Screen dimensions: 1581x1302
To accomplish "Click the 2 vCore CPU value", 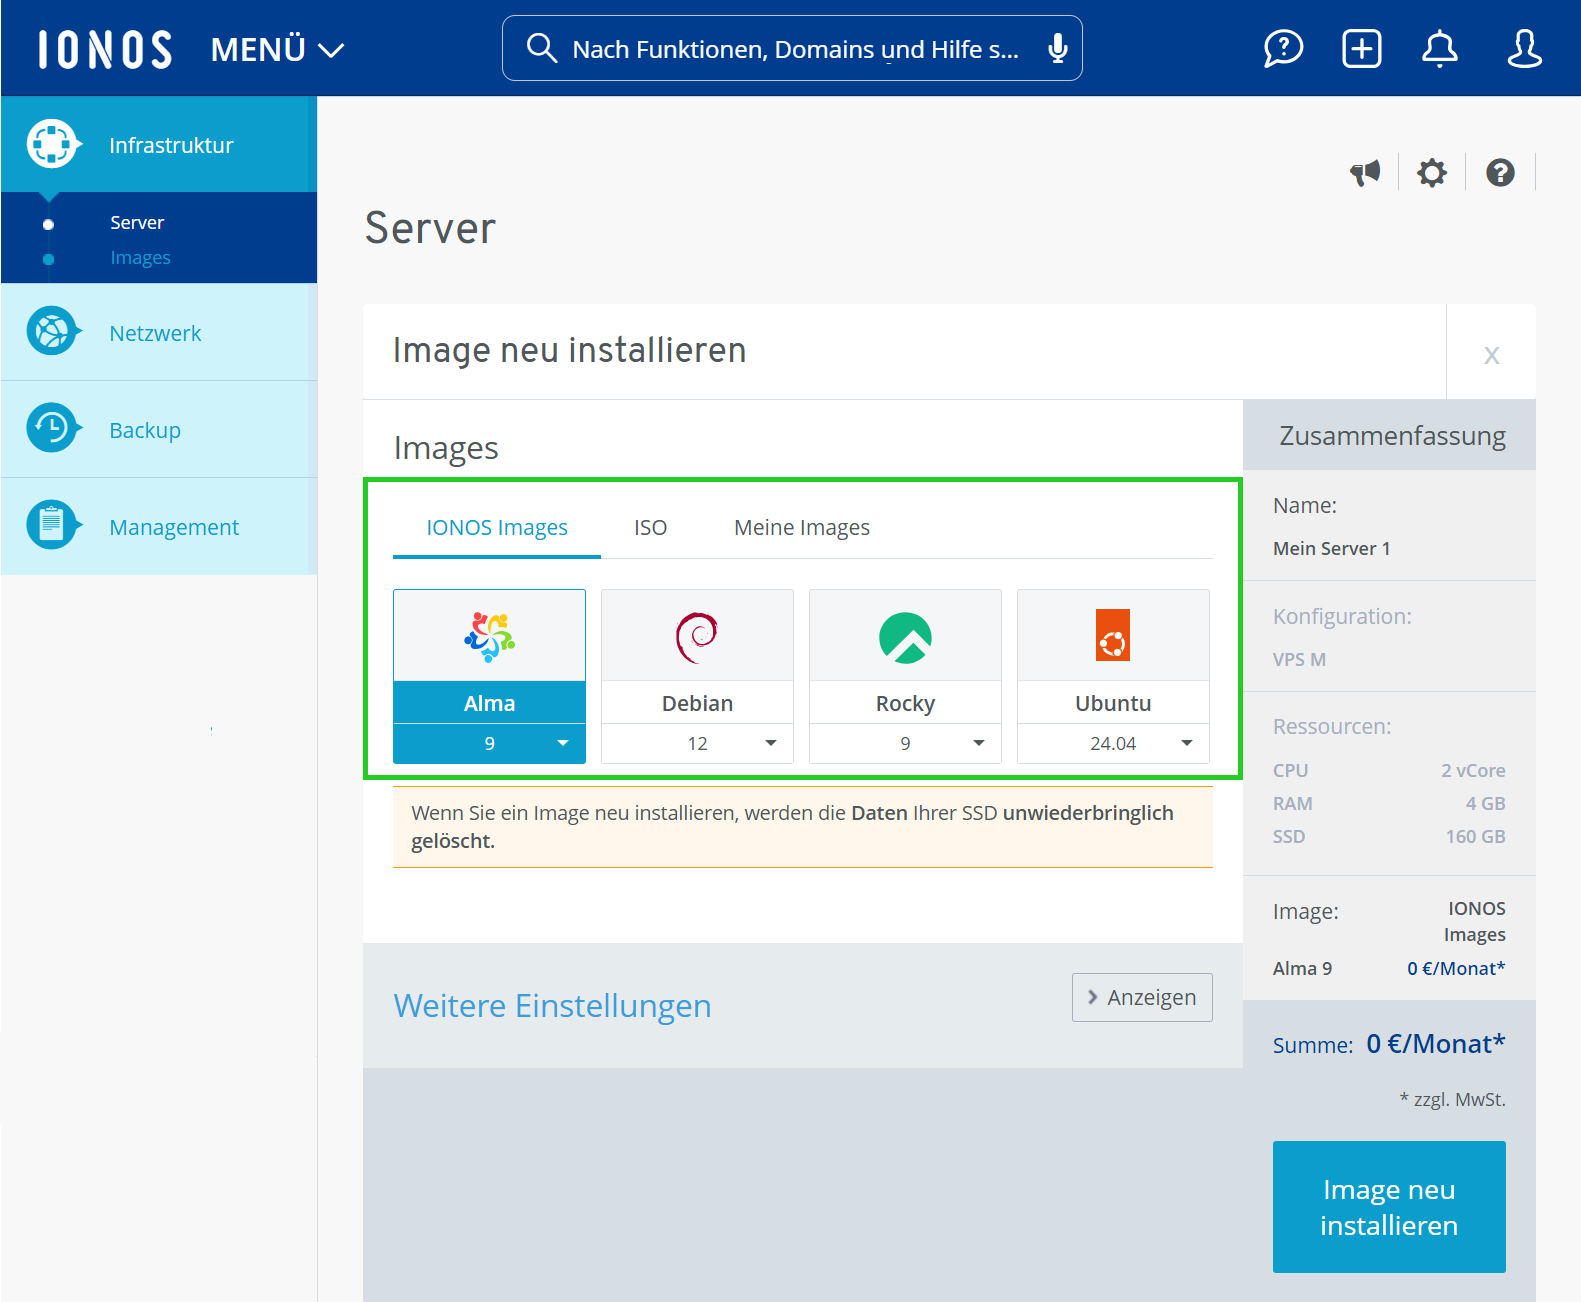I will (x=1473, y=770).
